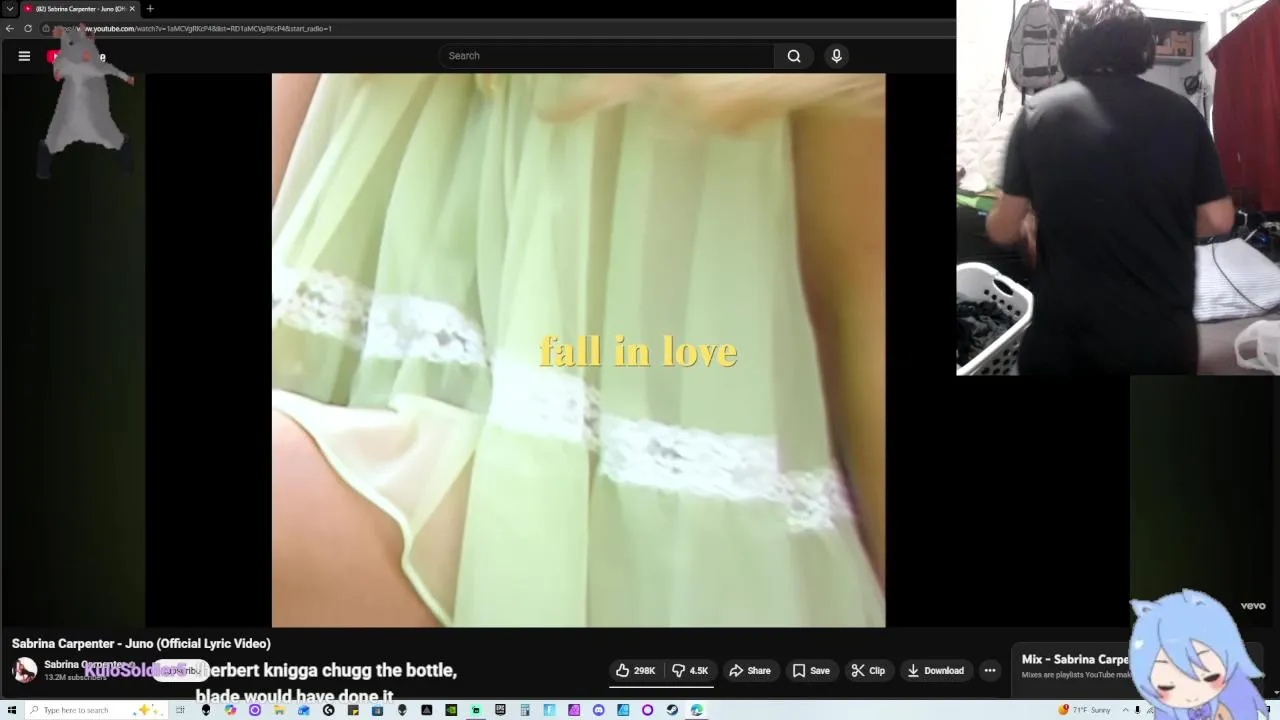The height and width of the screenshot is (720, 1280).
Task: Open the NVIDIA app on the taskbar
Action: pyautogui.click(x=450, y=710)
